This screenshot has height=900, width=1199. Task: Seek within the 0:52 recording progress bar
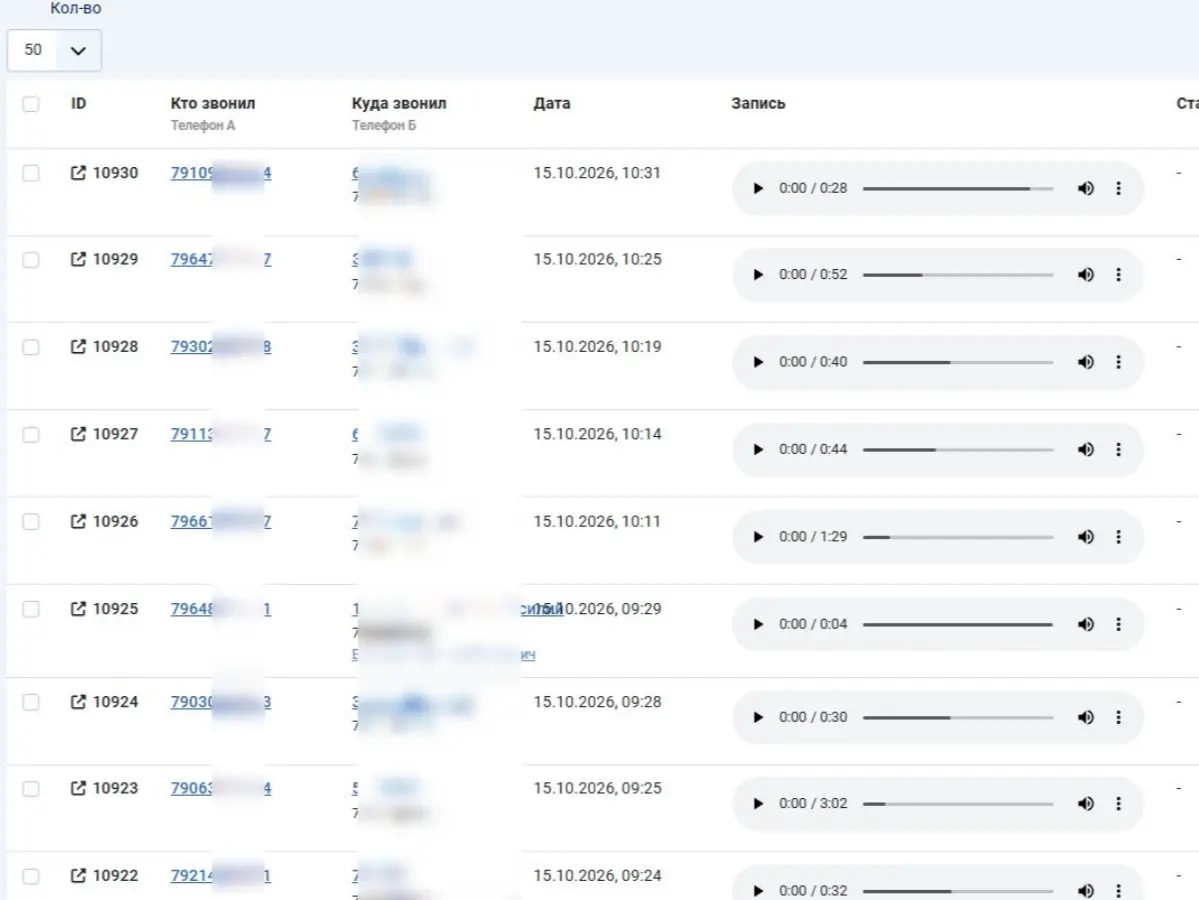click(x=958, y=275)
